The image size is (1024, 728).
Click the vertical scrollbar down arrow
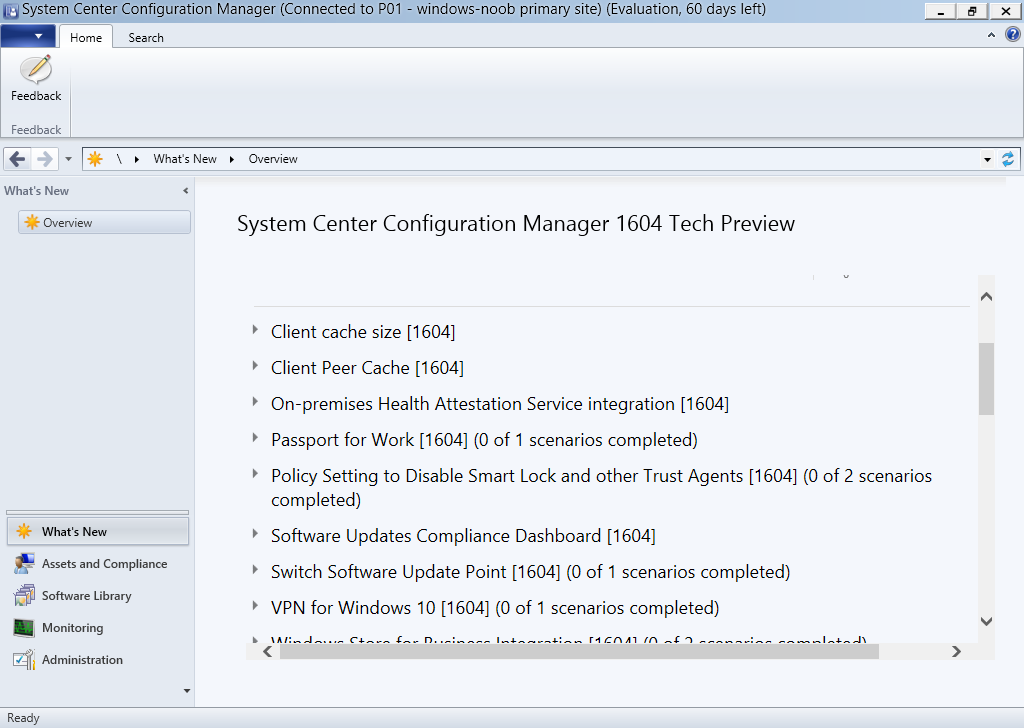(x=986, y=622)
